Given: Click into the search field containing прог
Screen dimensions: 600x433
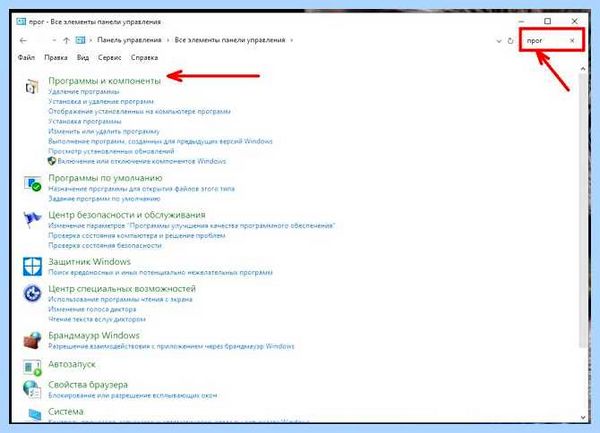Looking at the screenshot, I should 545,41.
